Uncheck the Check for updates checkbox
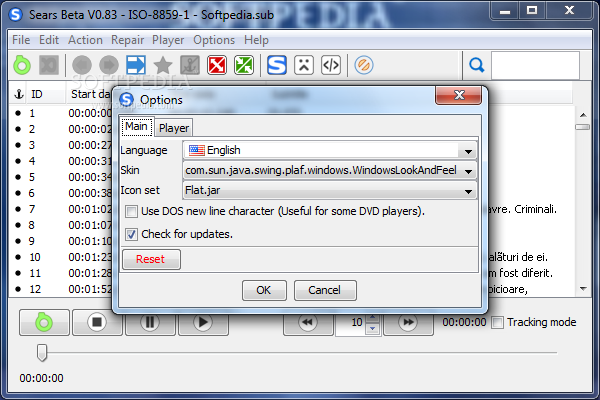 pos(131,234)
